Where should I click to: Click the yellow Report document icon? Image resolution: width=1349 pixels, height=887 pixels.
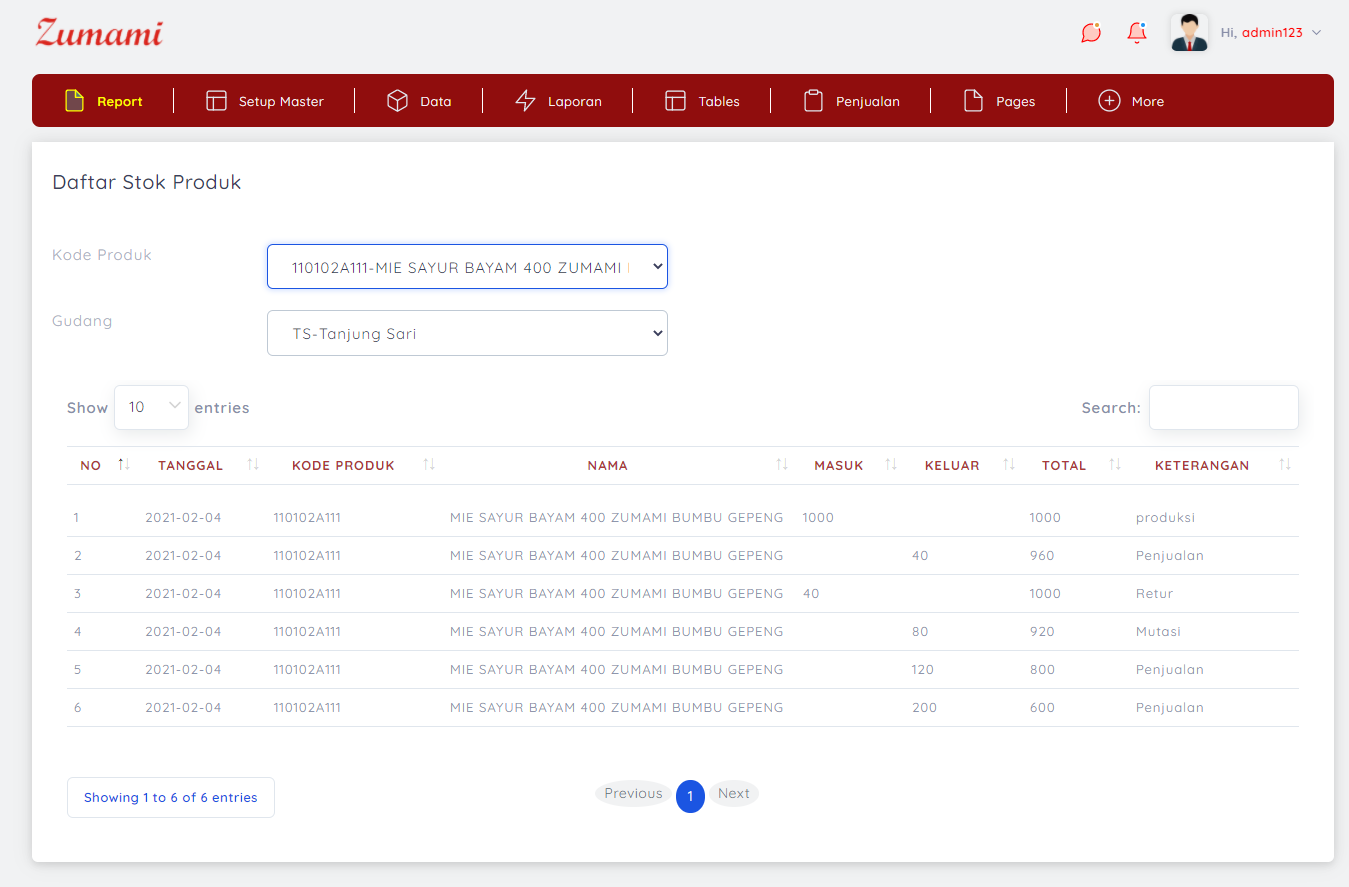(75, 101)
